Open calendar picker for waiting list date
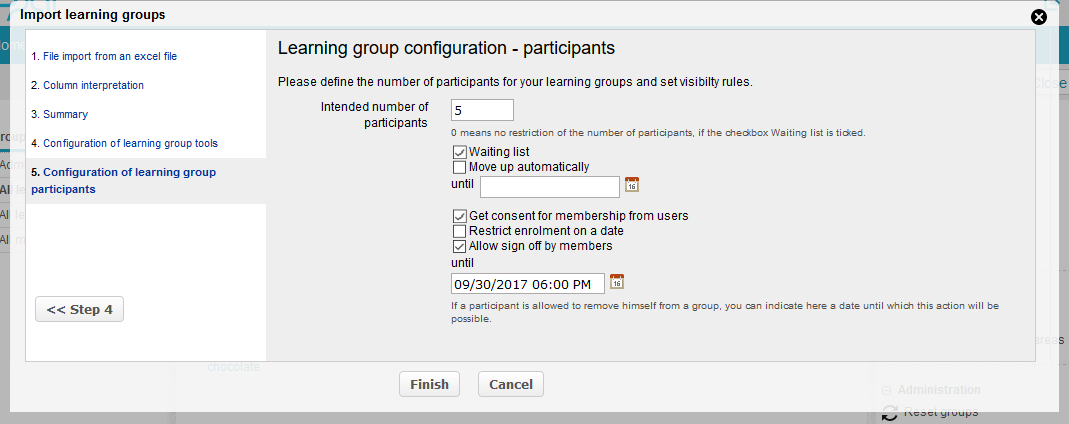Image resolution: width=1069 pixels, height=424 pixels. (631, 185)
